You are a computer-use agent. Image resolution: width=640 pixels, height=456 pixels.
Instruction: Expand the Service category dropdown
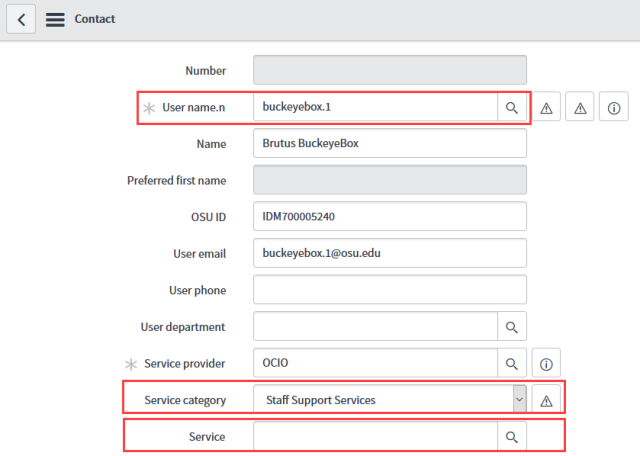[519, 399]
